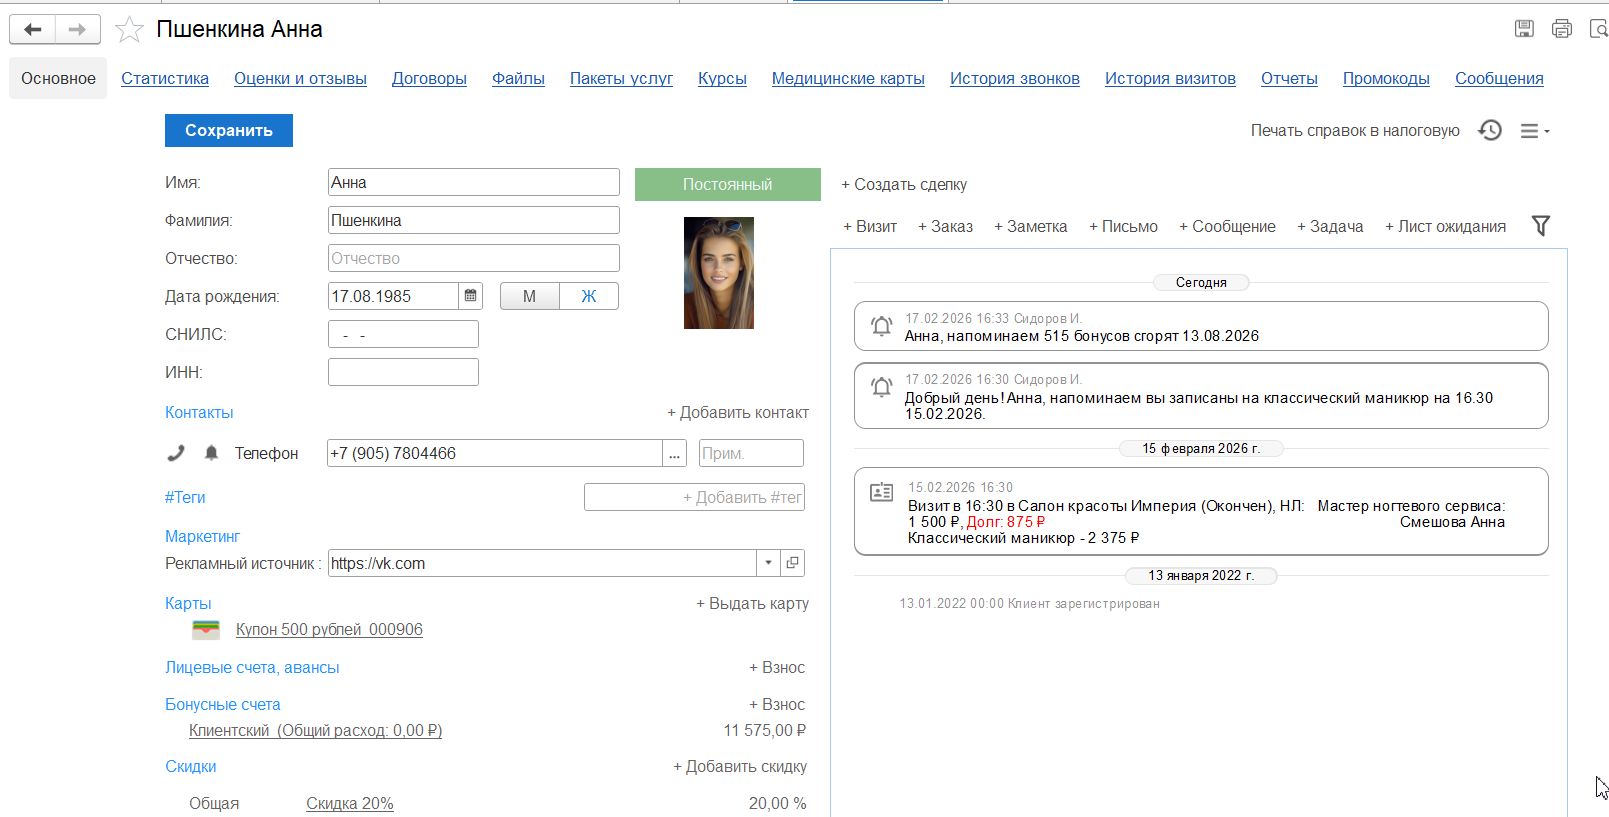1609x817 pixels.
Task: Click the back navigation arrow
Action: point(33,30)
